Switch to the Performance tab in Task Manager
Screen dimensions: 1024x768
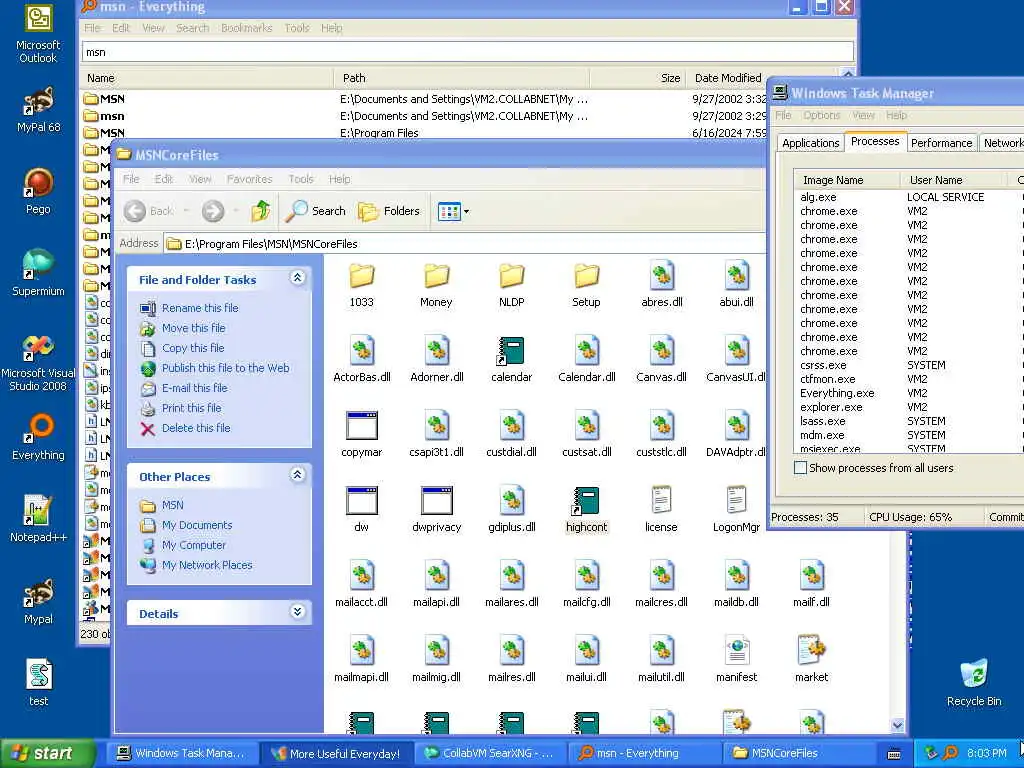(x=941, y=143)
